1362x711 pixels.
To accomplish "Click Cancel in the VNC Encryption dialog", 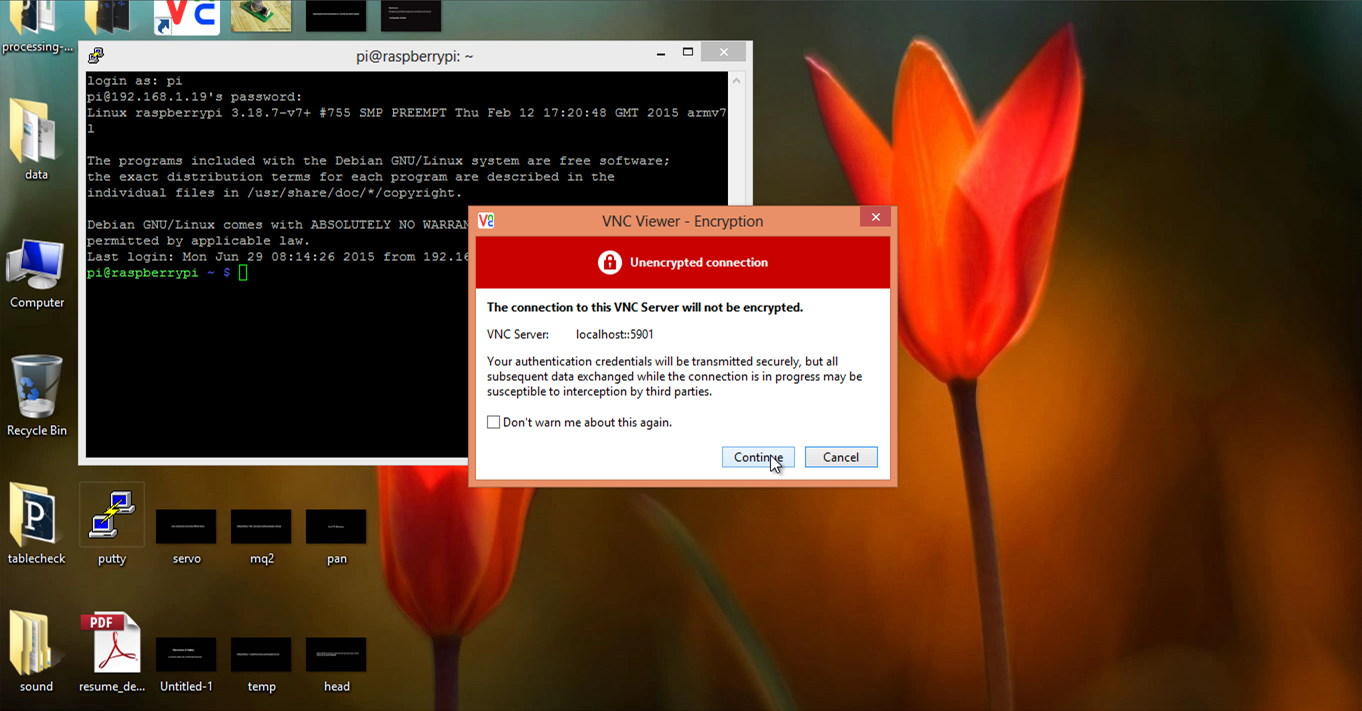I will [x=841, y=457].
